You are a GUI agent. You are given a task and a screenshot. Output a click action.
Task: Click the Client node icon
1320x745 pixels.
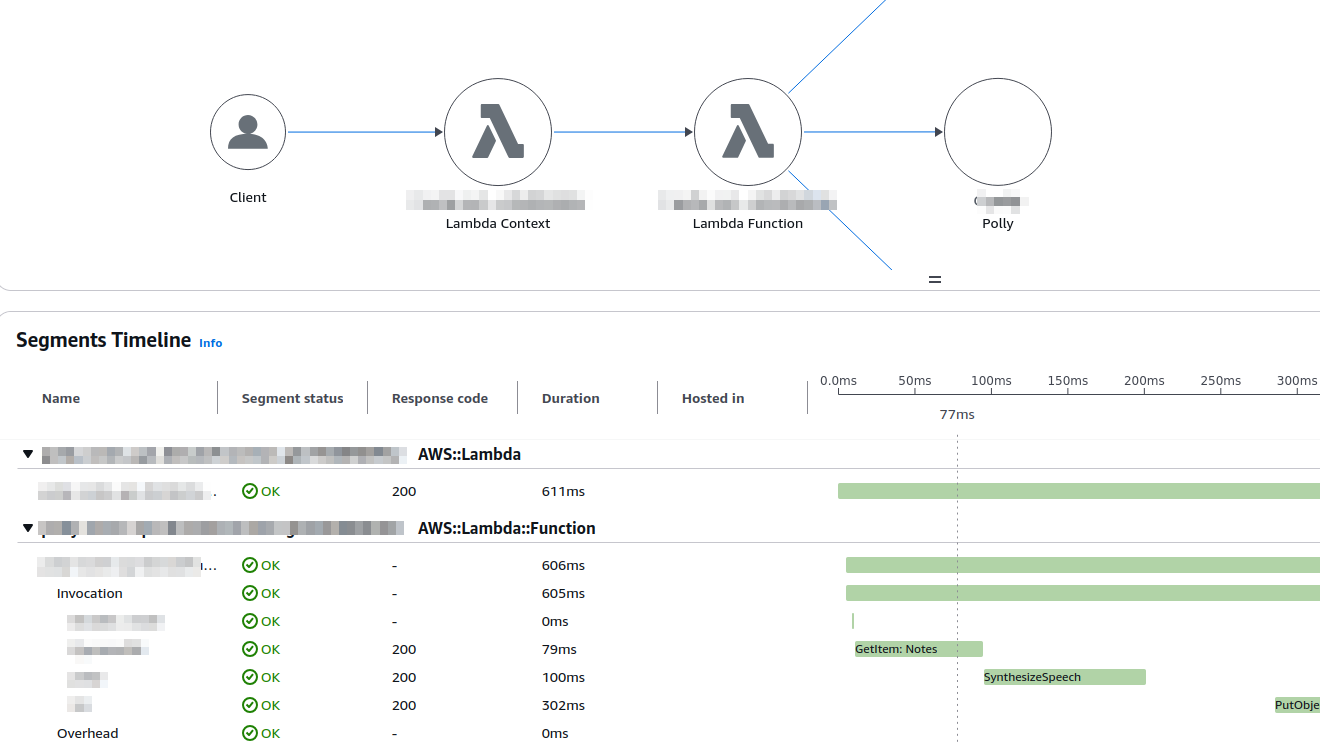(248, 132)
